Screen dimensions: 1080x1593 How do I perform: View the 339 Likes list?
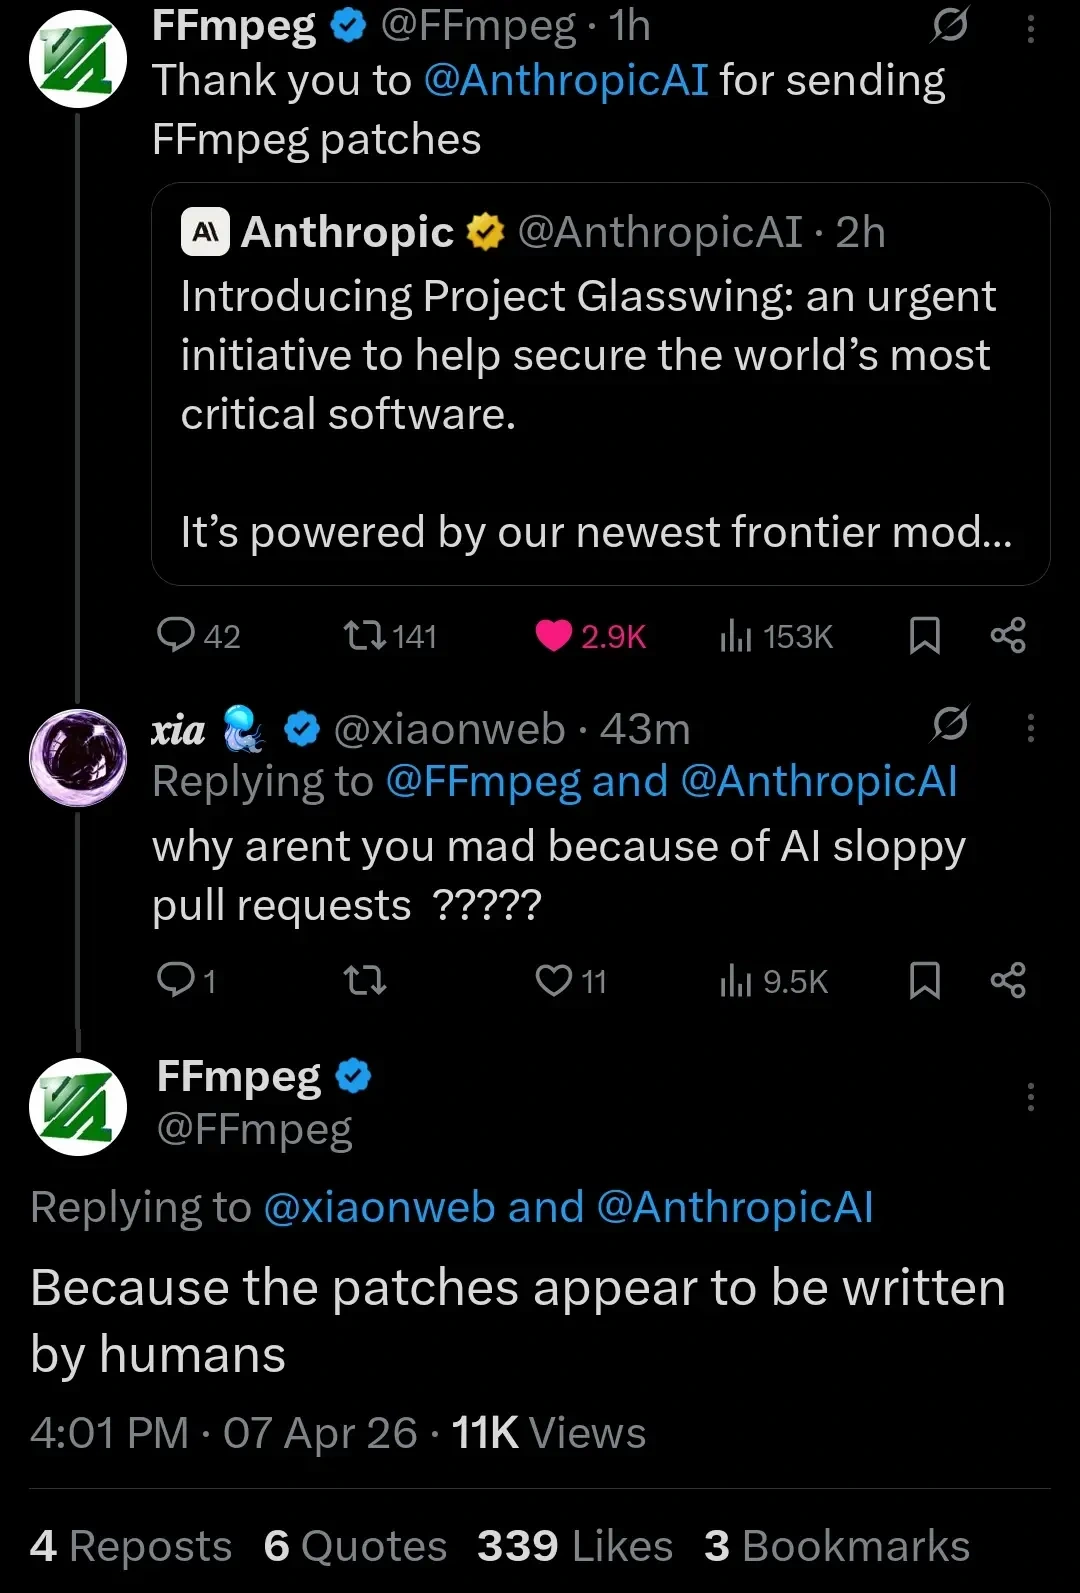[575, 1546]
